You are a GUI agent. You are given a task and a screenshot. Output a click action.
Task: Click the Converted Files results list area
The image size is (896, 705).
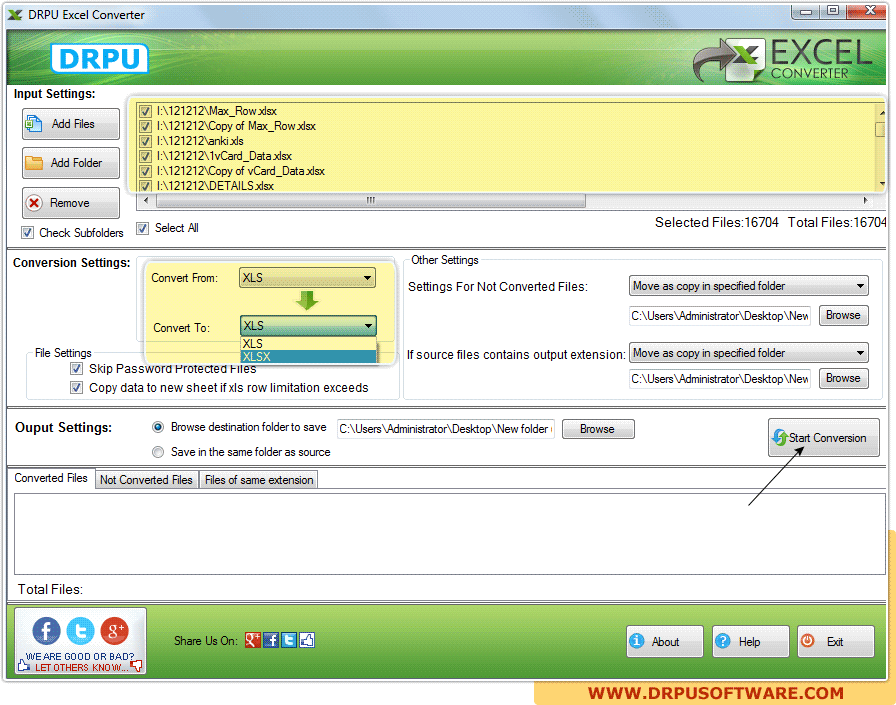click(450, 534)
